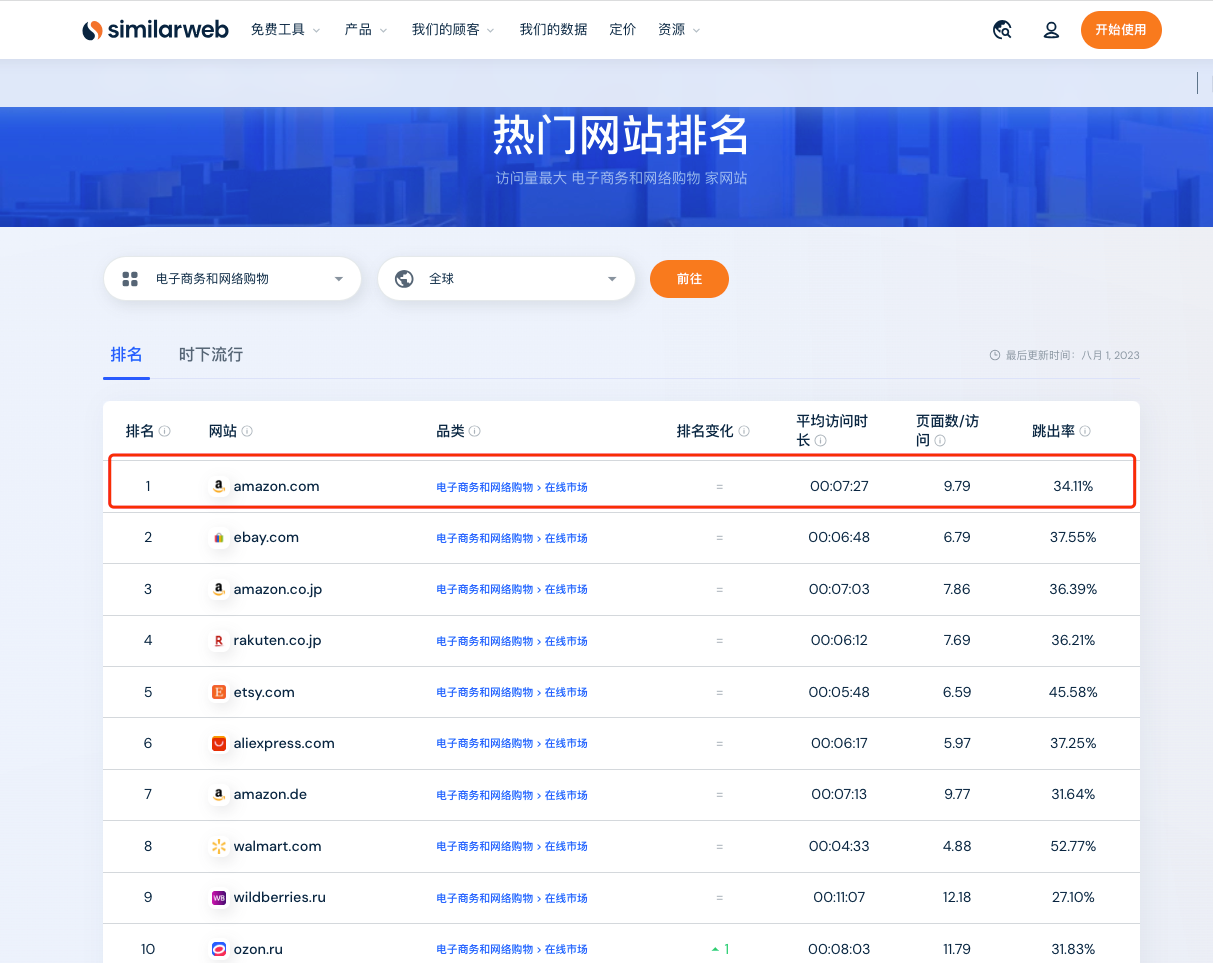Open the ozon.ru site link

tap(259, 949)
